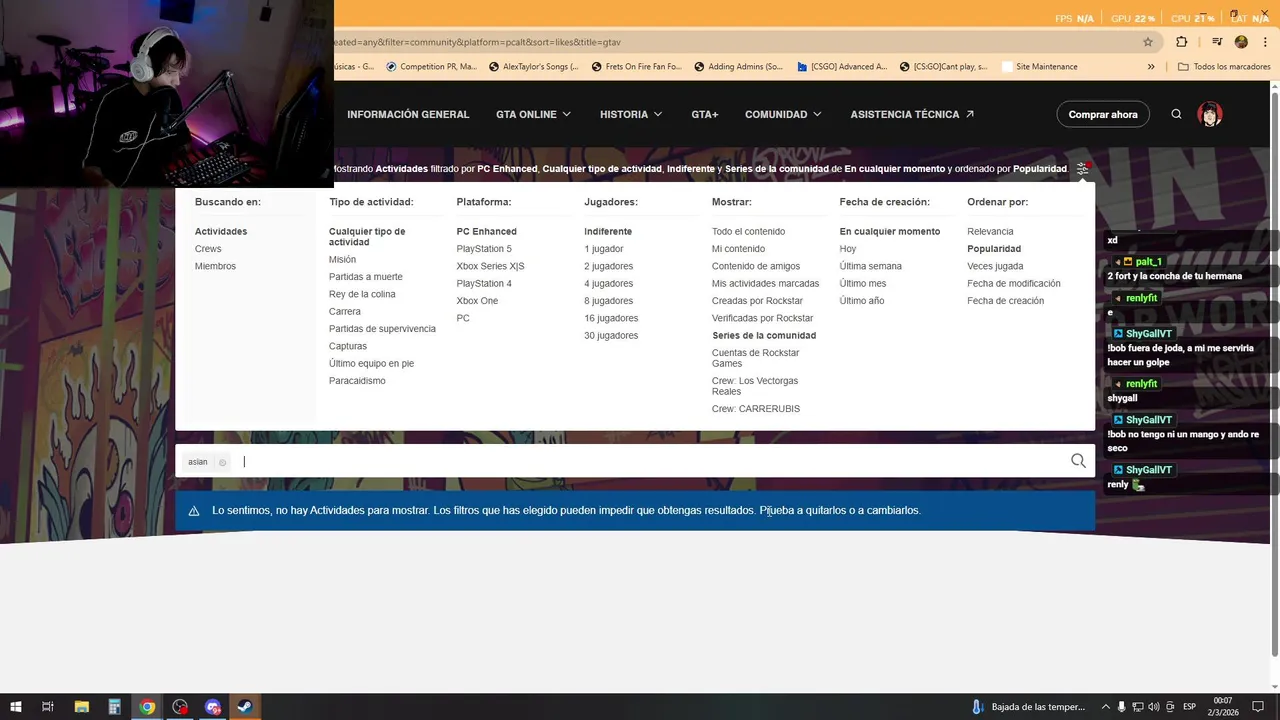The height and width of the screenshot is (720, 1280).
Task: Click the site search magnifier in the header
Action: pos(1177,114)
